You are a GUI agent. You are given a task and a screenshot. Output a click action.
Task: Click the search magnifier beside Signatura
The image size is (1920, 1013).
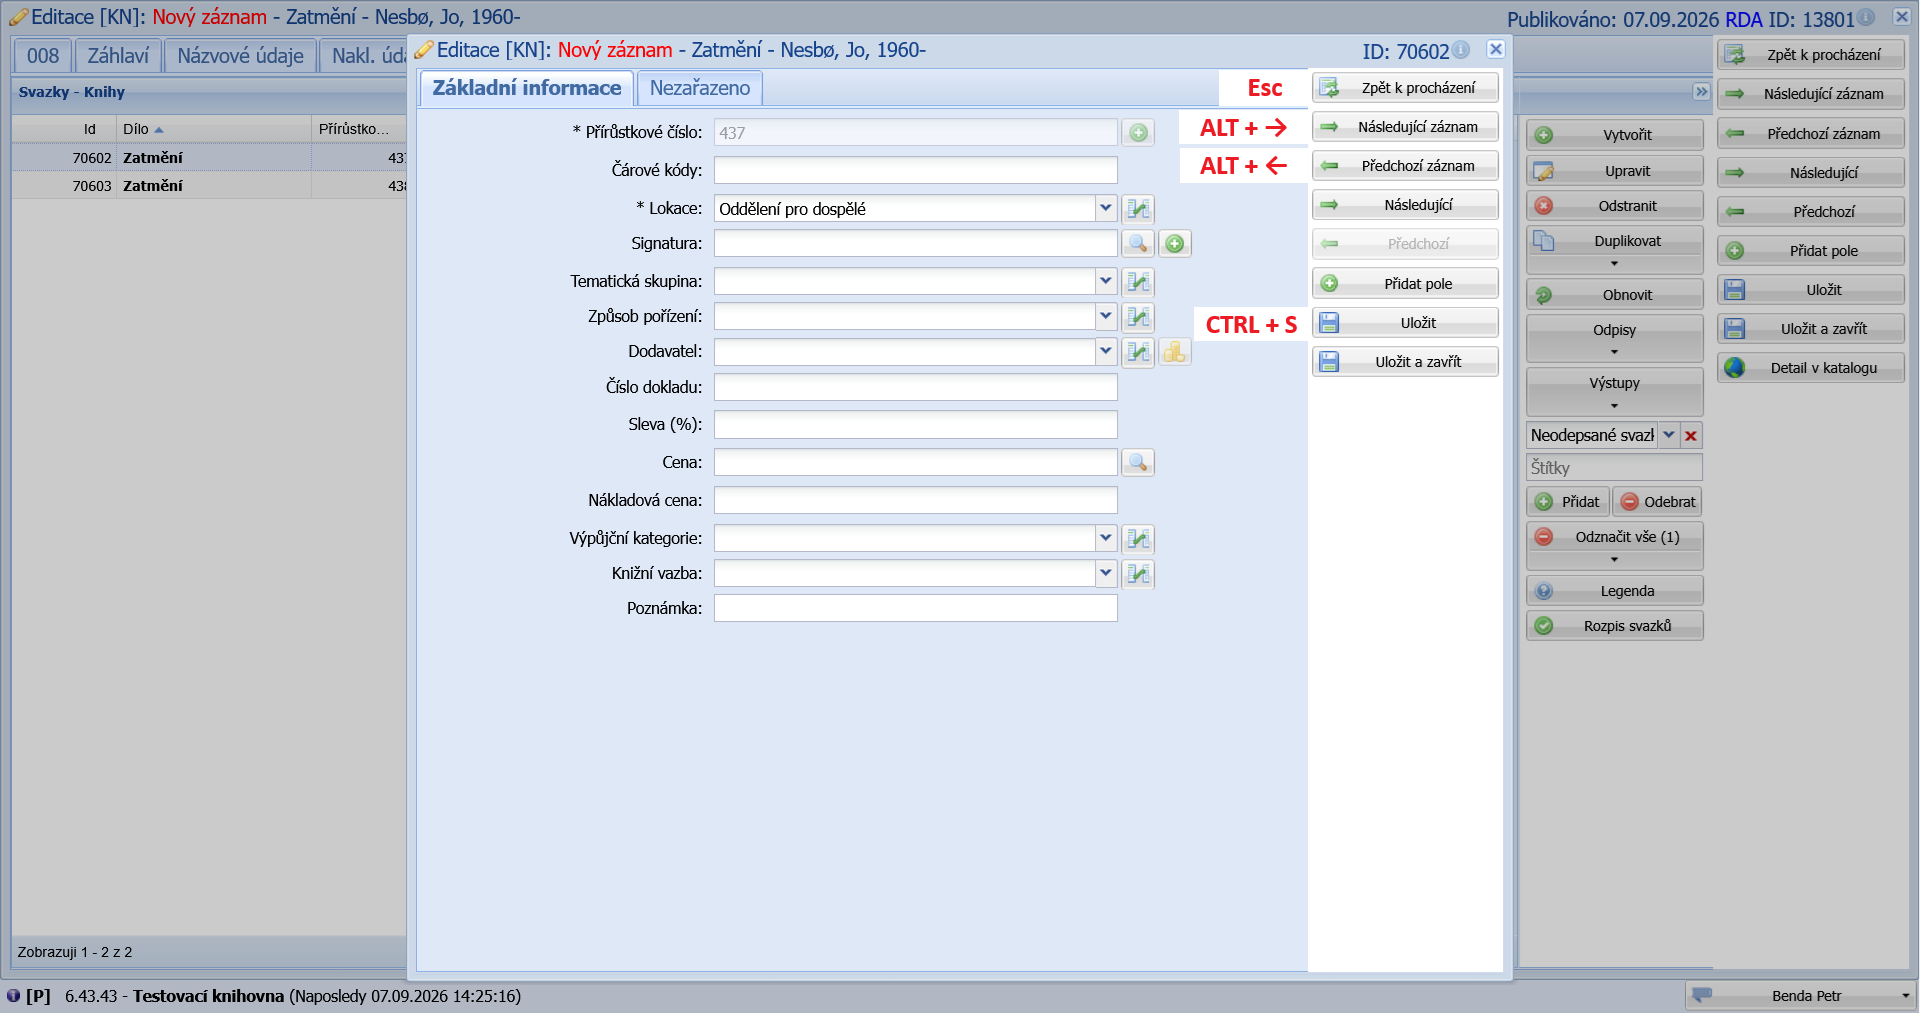1138,244
